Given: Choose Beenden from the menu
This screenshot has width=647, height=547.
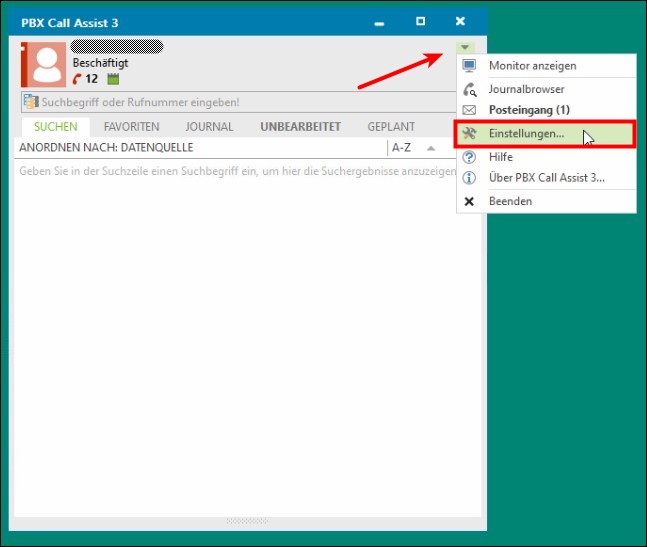Looking at the screenshot, I should (x=510, y=201).
